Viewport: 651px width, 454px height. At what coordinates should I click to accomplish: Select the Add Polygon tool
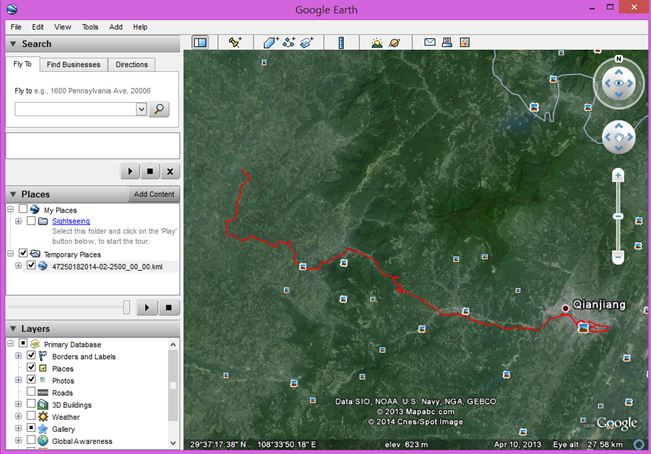tap(271, 43)
